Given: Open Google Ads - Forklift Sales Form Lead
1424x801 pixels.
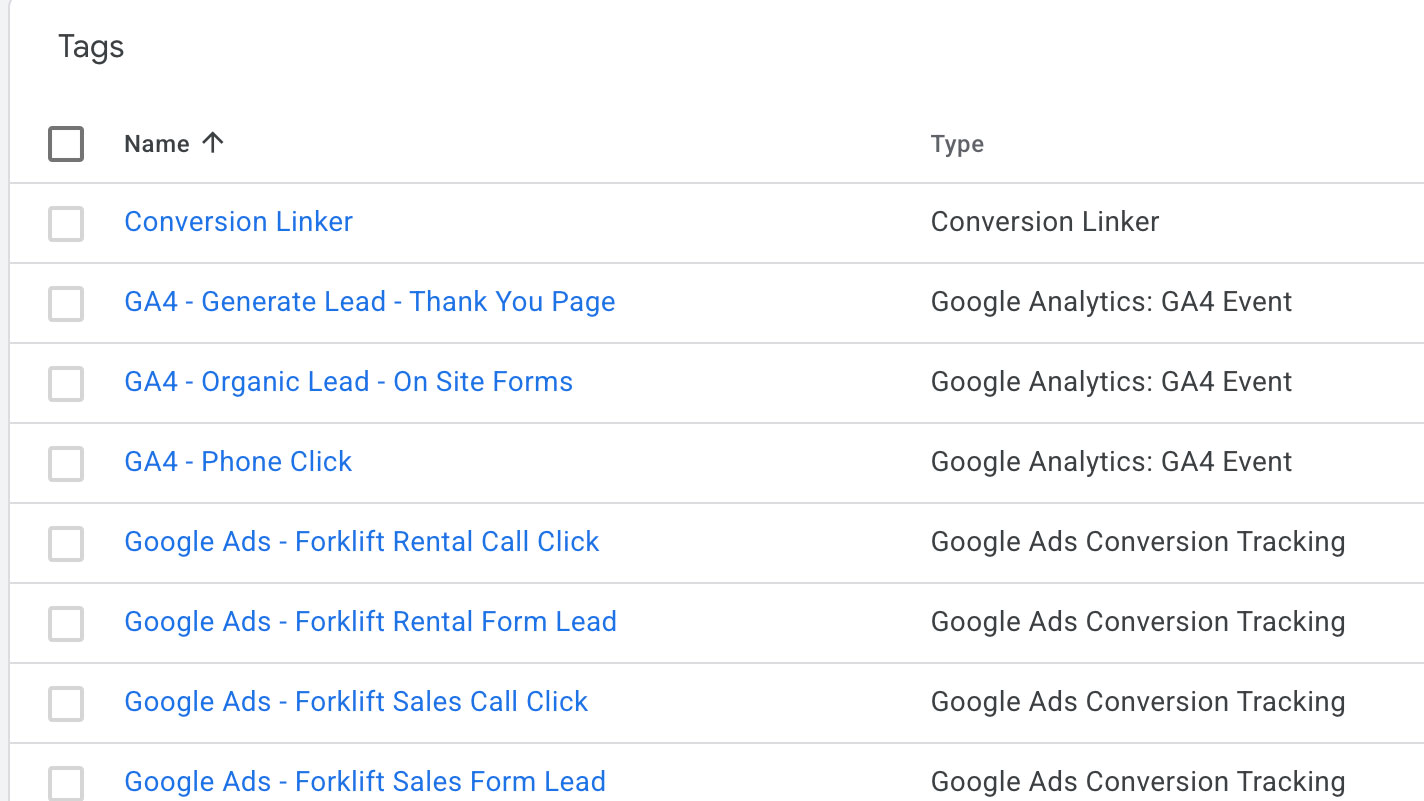Looking at the screenshot, I should pyautogui.click(x=365, y=781).
